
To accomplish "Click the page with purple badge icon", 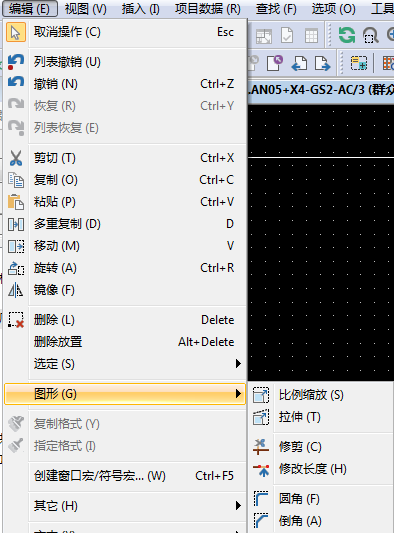I will (275, 63).
